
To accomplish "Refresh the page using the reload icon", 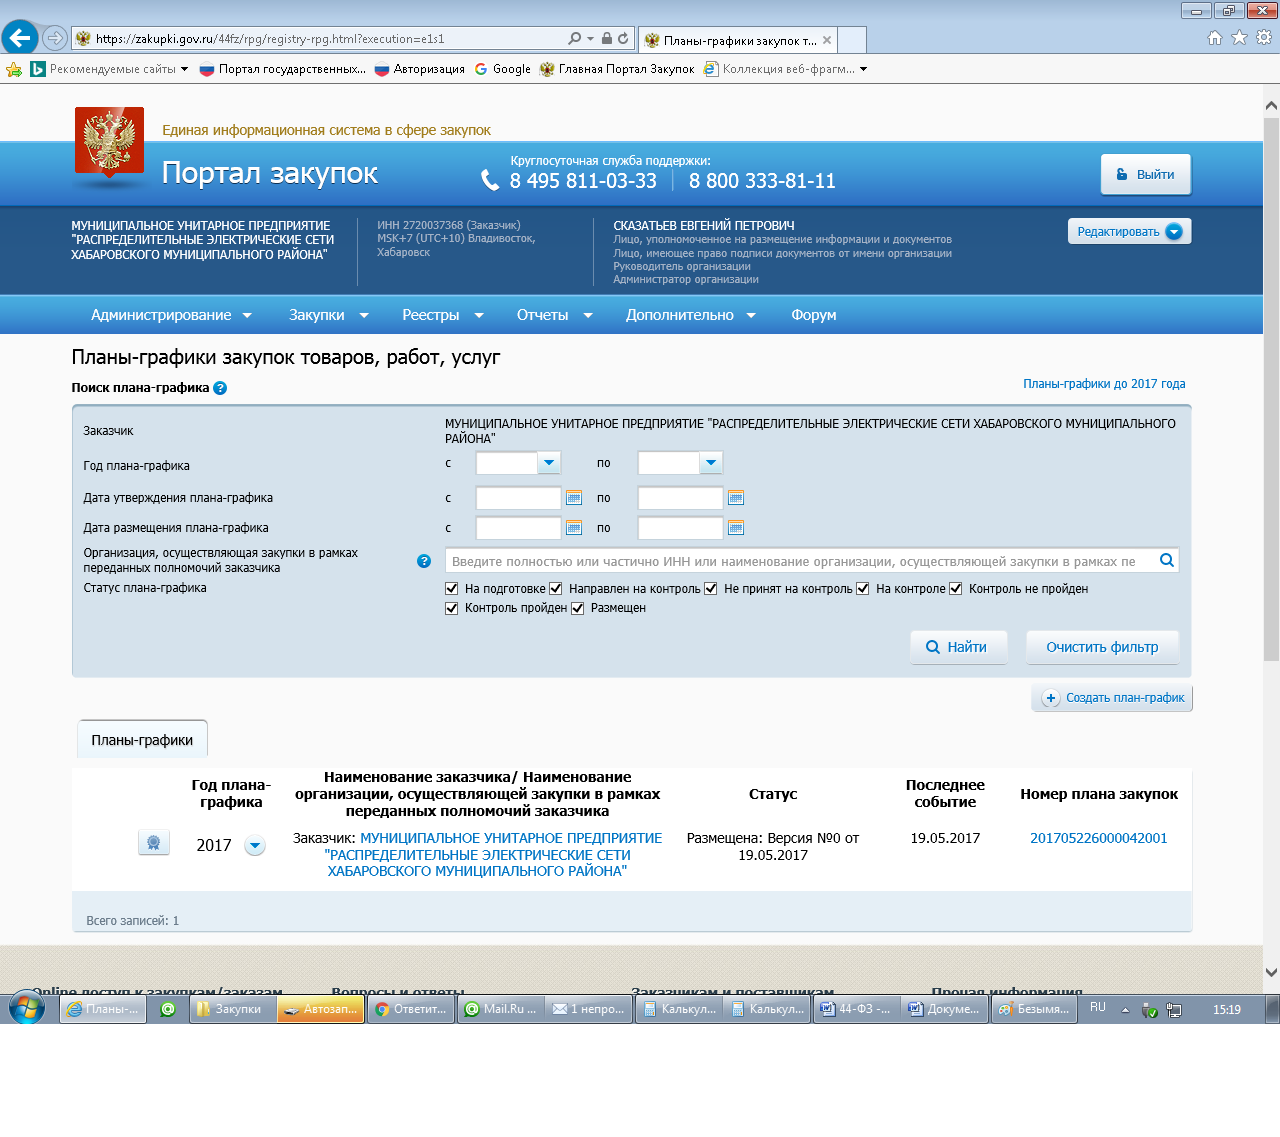I will [x=623, y=38].
